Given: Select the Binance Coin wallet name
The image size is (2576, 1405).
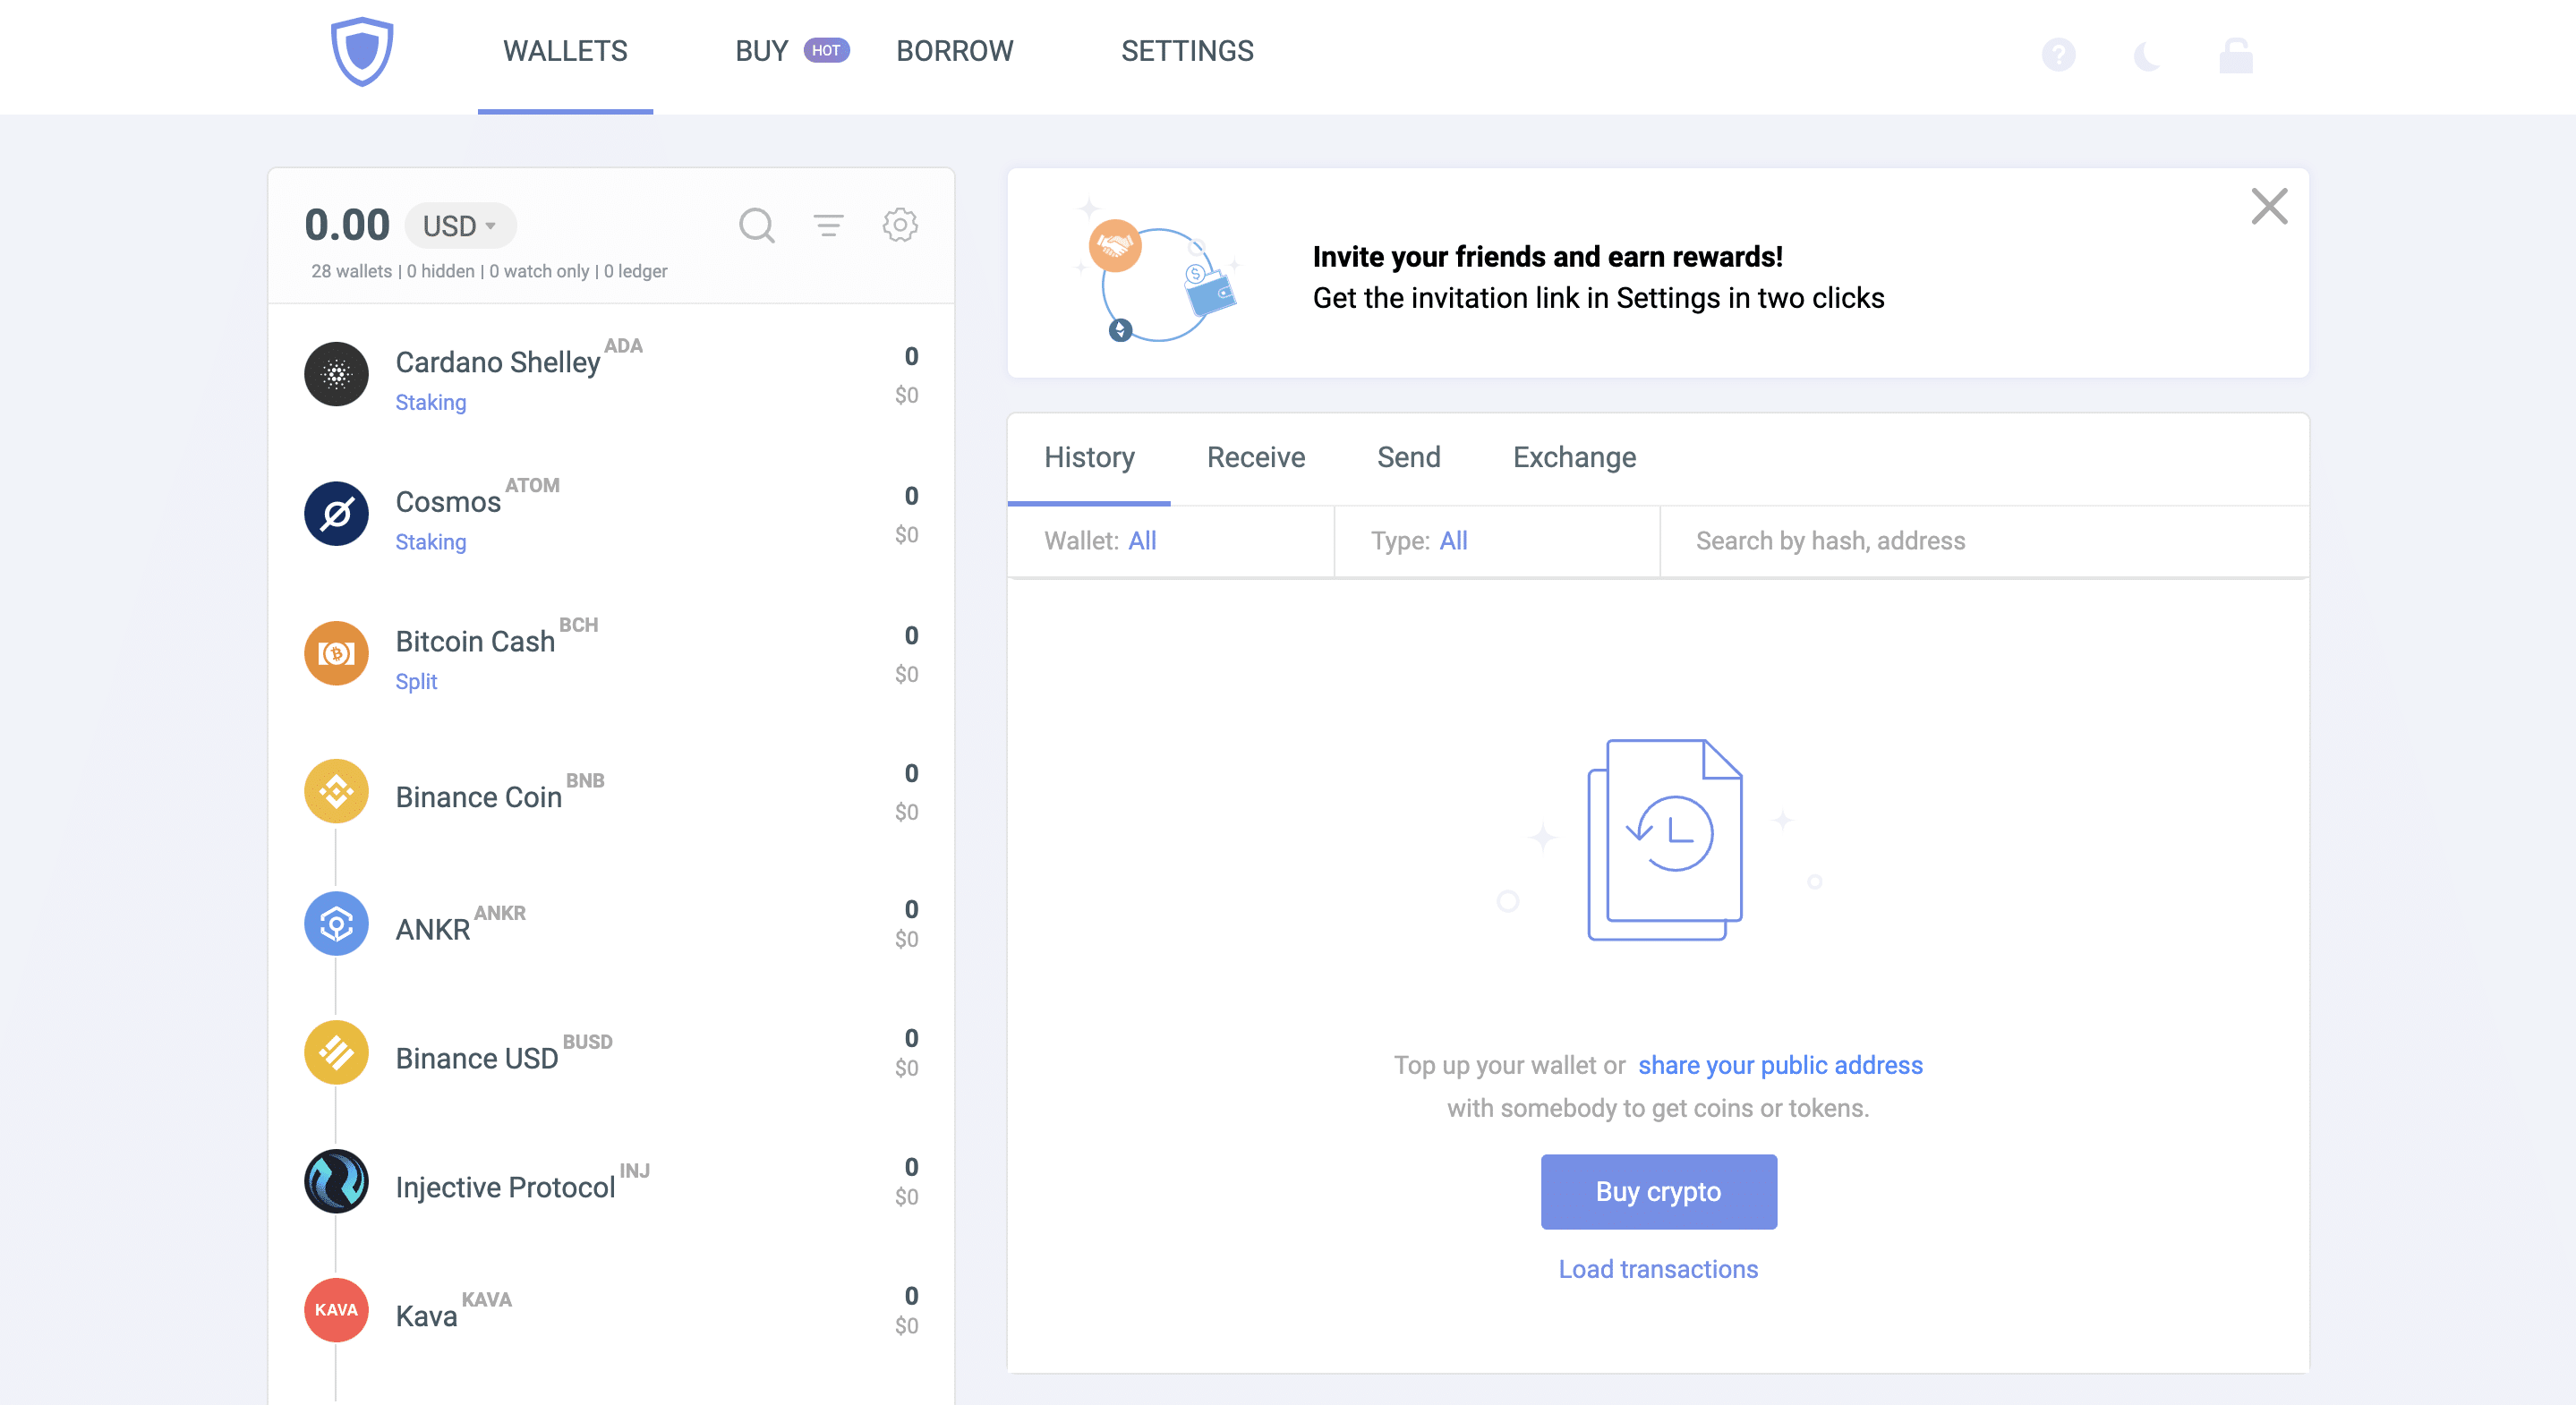Looking at the screenshot, I should (478, 797).
